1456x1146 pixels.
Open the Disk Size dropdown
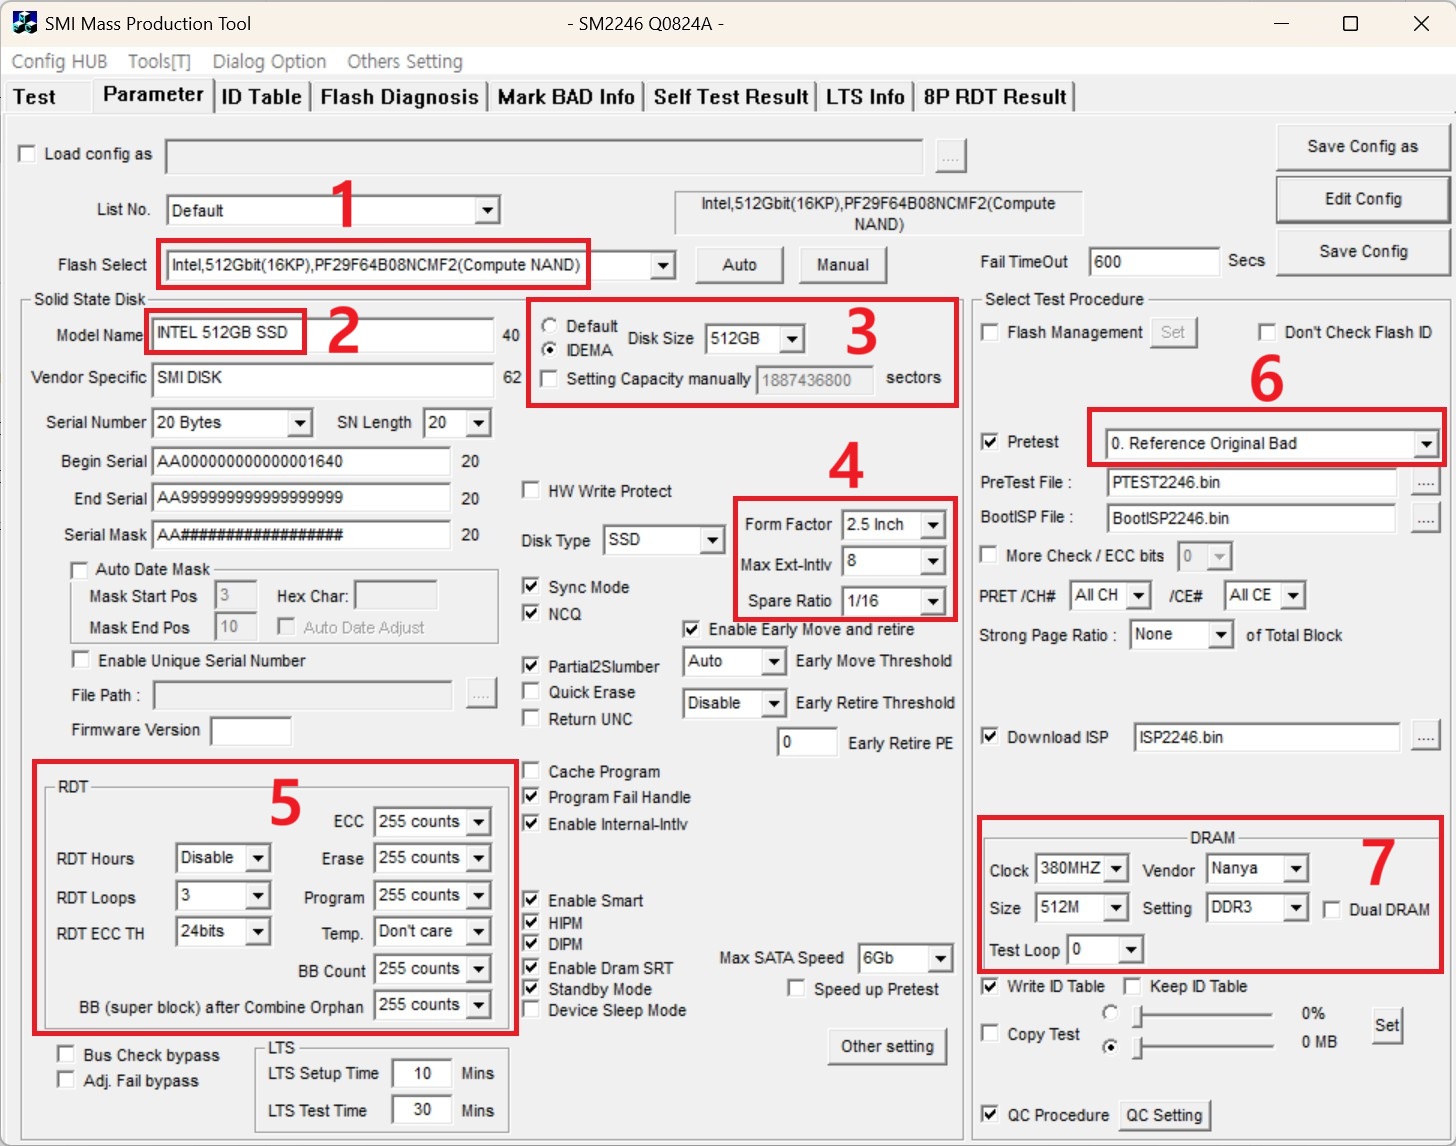pyautogui.click(x=792, y=339)
